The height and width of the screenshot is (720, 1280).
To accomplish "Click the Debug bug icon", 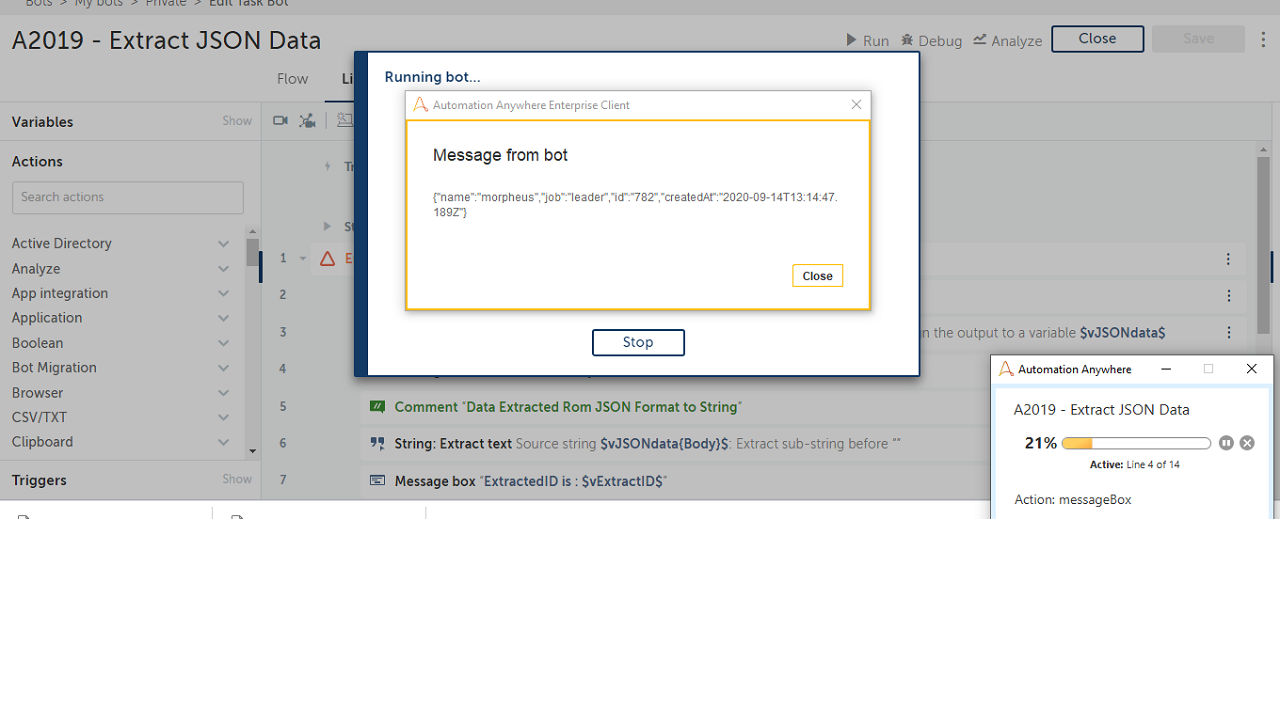I will (907, 40).
